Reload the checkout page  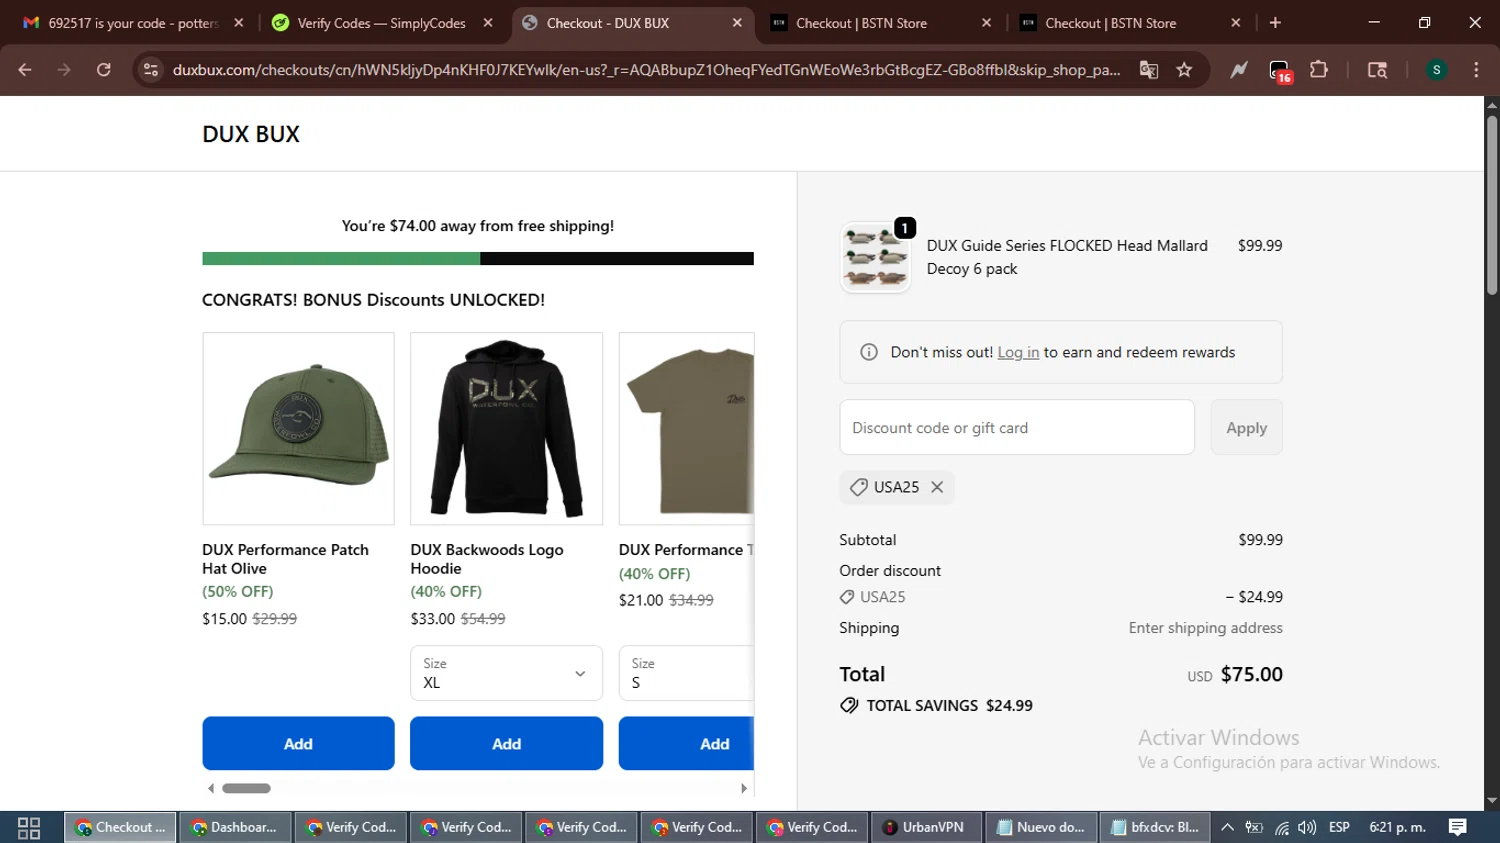tap(103, 70)
